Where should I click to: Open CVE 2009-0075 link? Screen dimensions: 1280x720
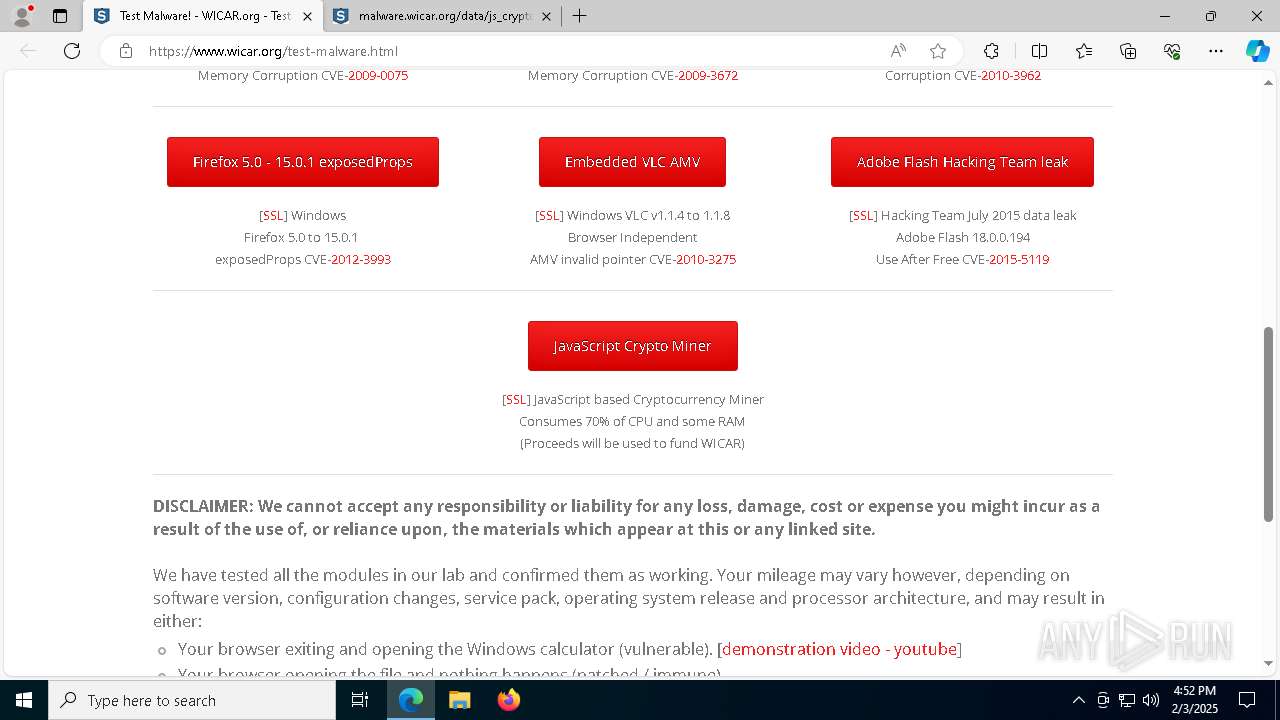[377, 76]
